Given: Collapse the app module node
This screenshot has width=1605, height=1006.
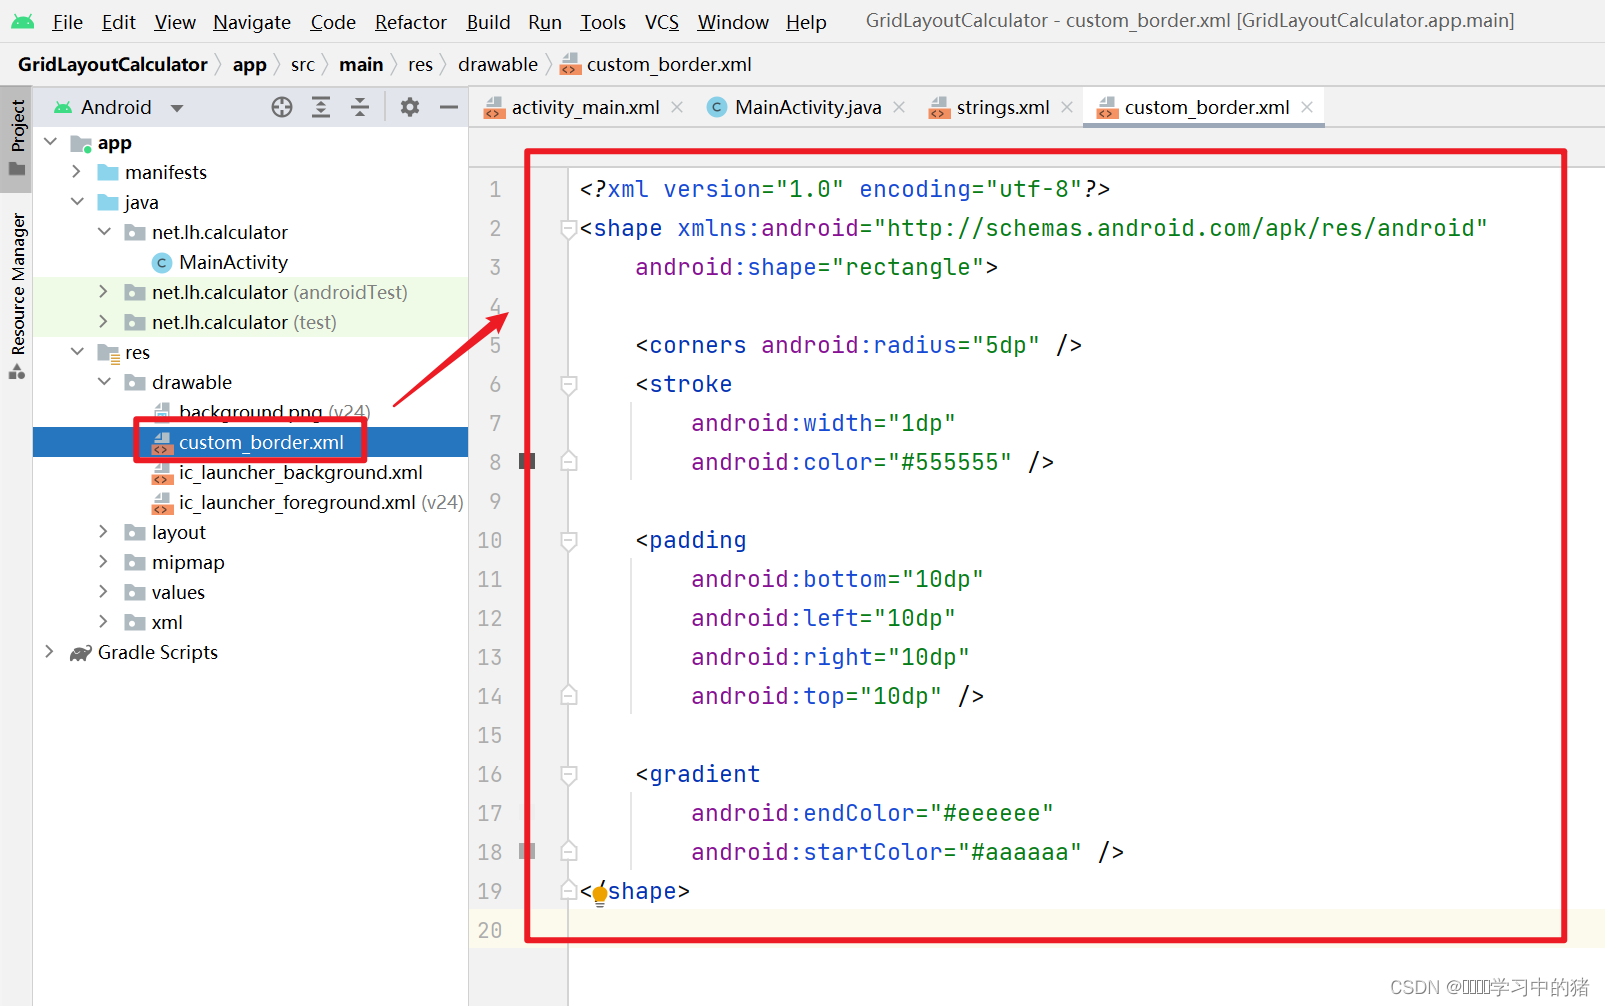Looking at the screenshot, I should (51, 142).
